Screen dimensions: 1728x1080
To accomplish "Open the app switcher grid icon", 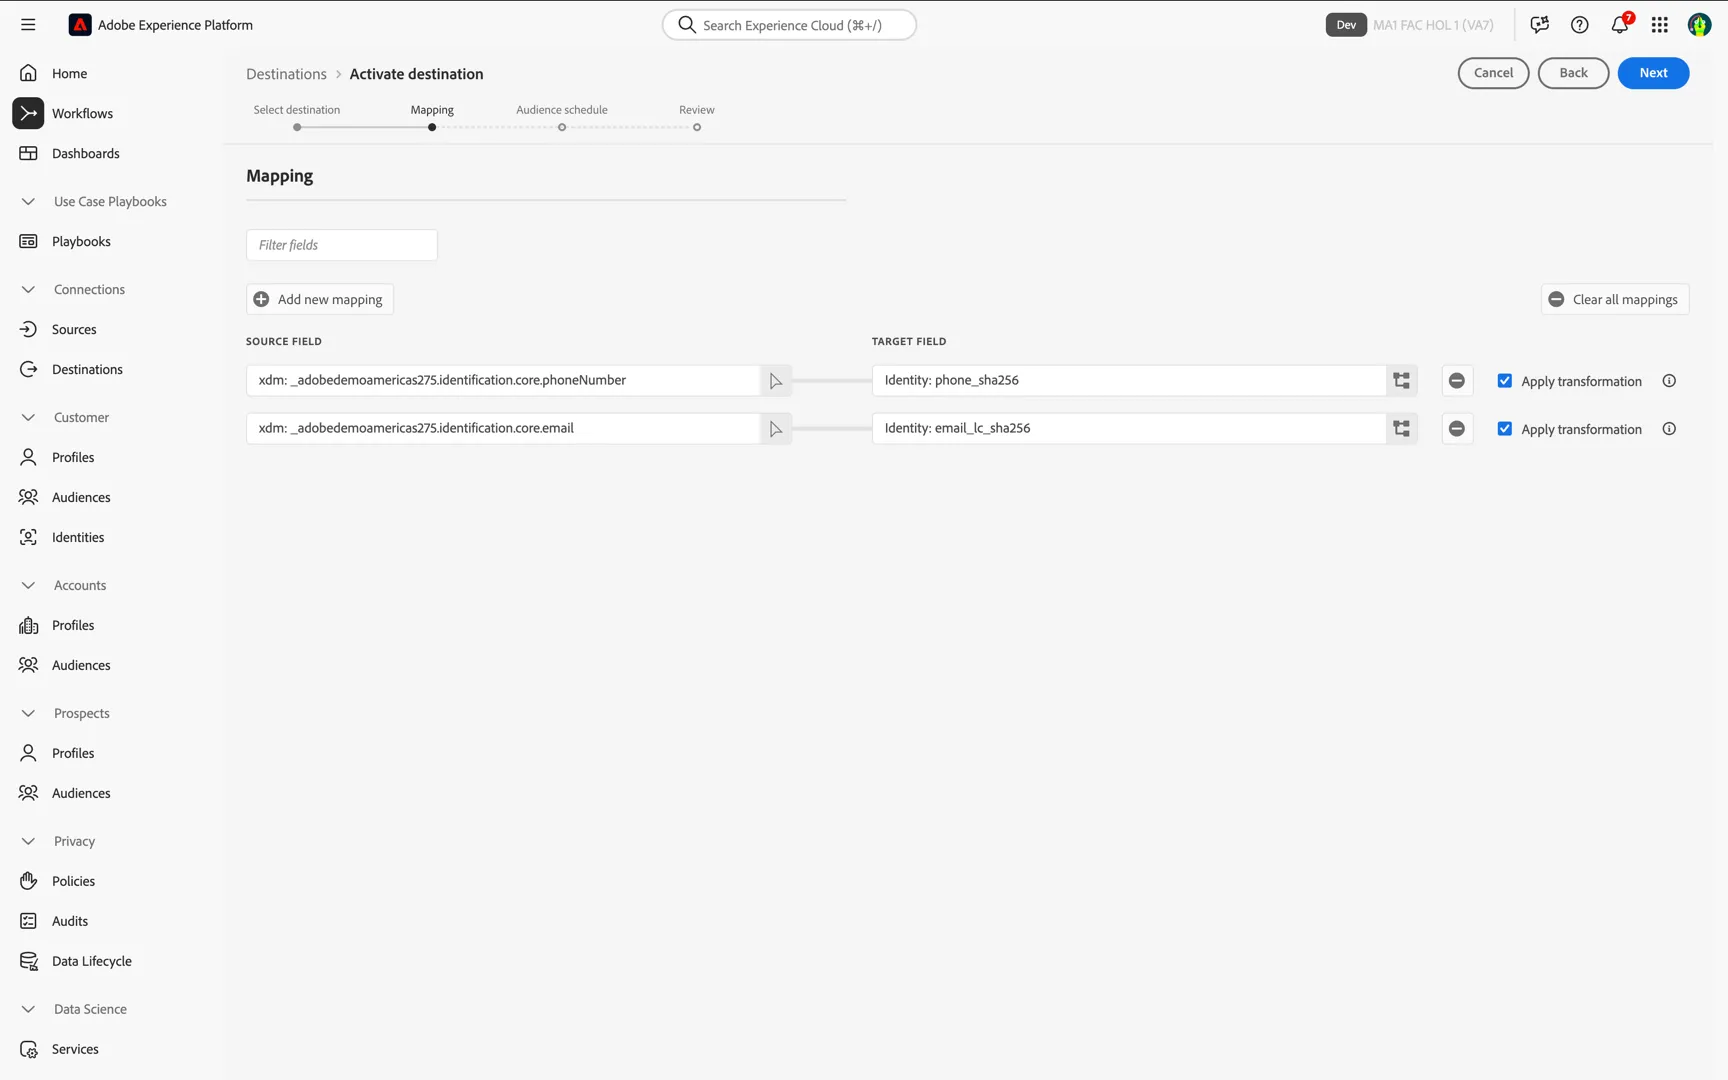I will (x=1660, y=25).
